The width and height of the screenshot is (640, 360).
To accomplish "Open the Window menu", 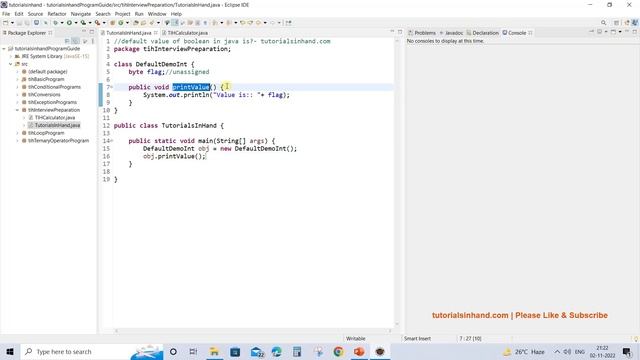I will click(157, 14).
